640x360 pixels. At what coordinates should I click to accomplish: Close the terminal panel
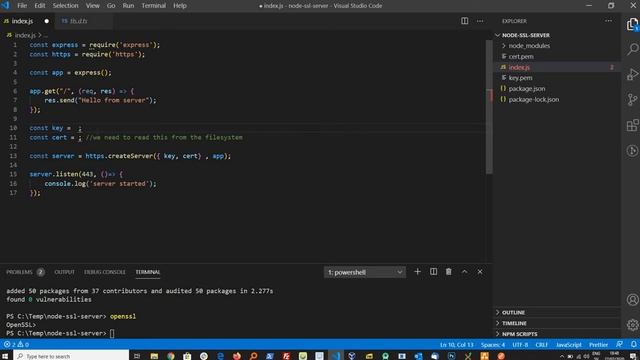(x=480, y=272)
